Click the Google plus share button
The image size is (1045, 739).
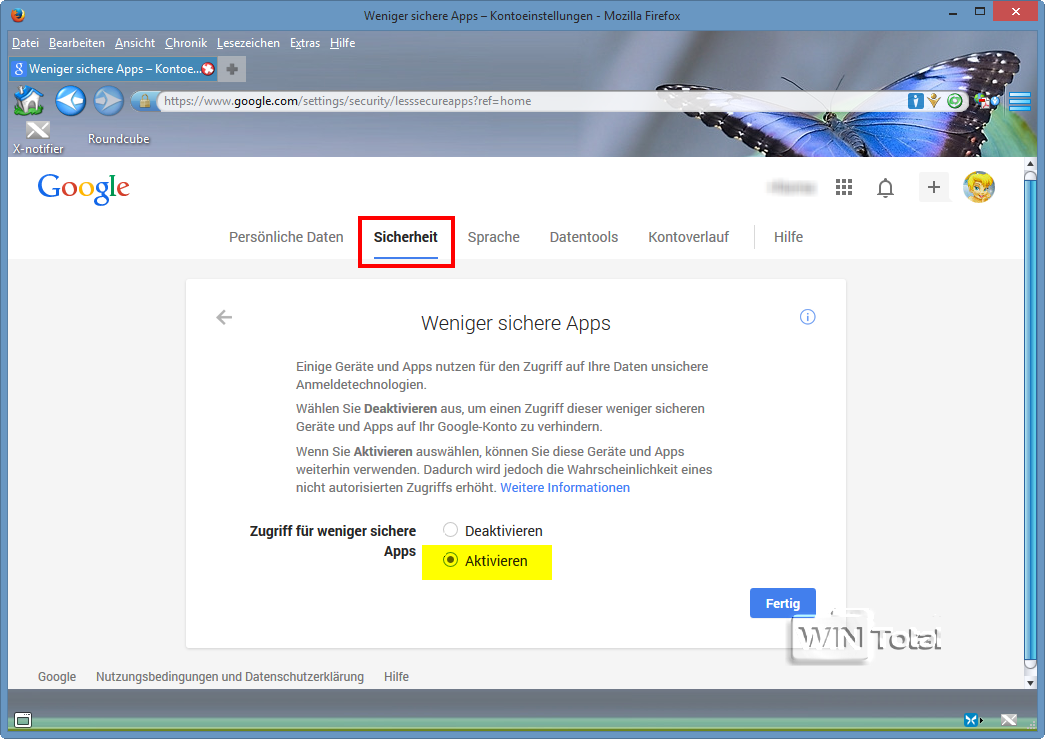pos(934,187)
